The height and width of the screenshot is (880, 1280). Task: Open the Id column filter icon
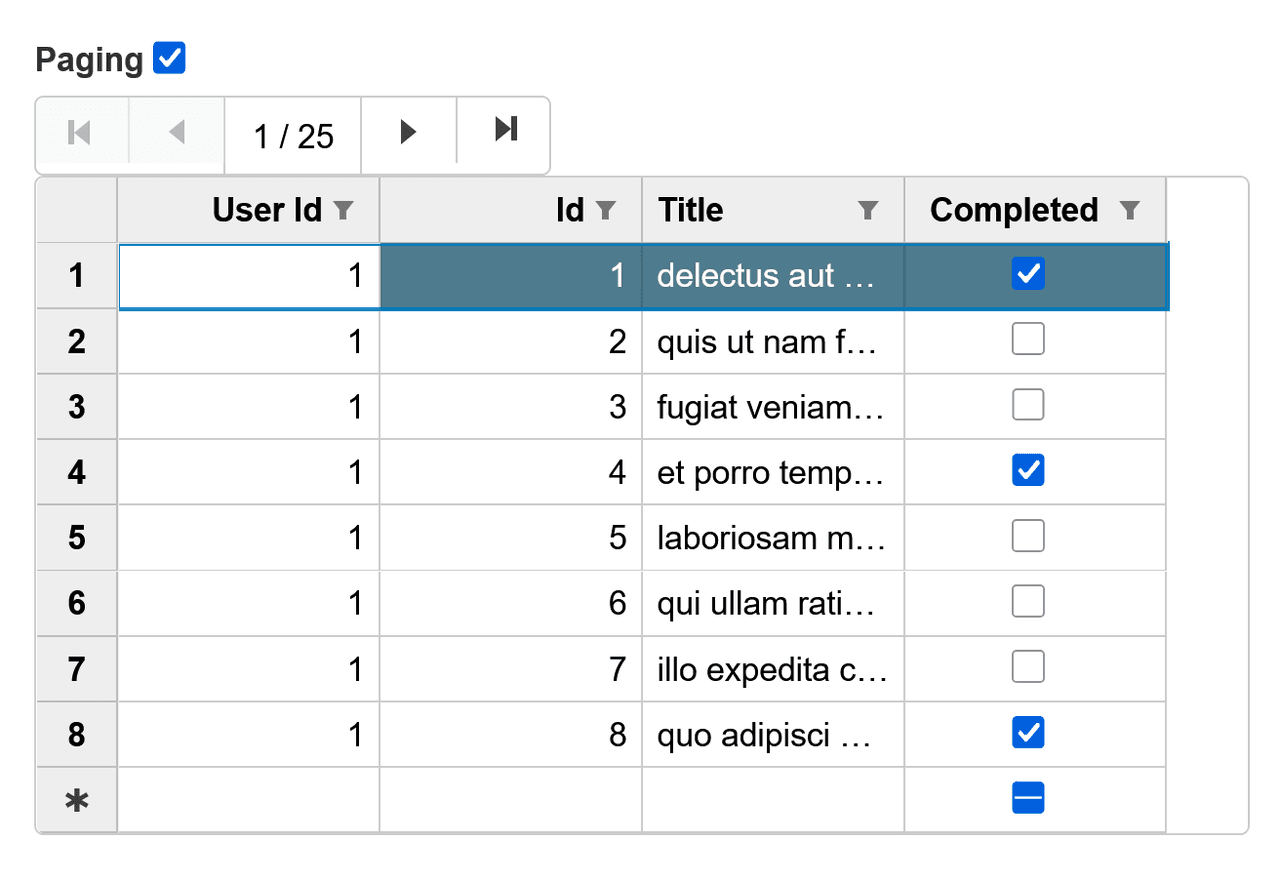(x=605, y=210)
